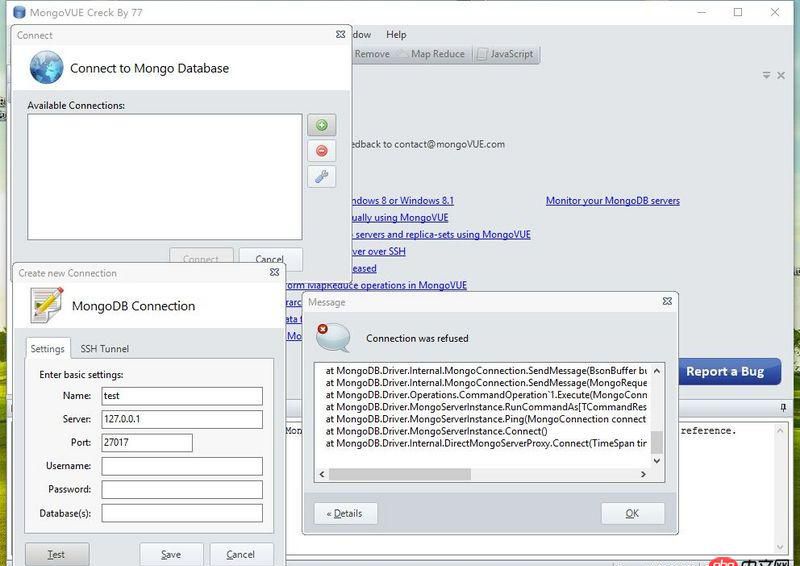Click the MongoVUE database title bar icon
The height and width of the screenshot is (566, 800).
point(19,12)
